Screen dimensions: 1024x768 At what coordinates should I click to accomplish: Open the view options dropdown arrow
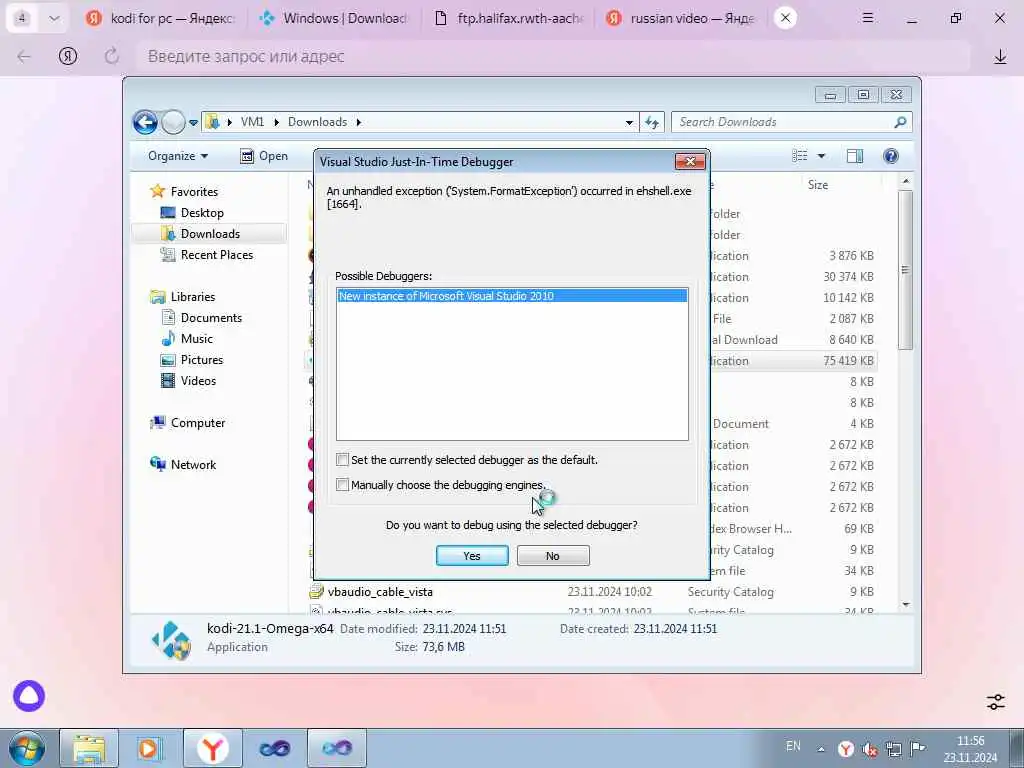(x=821, y=155)
